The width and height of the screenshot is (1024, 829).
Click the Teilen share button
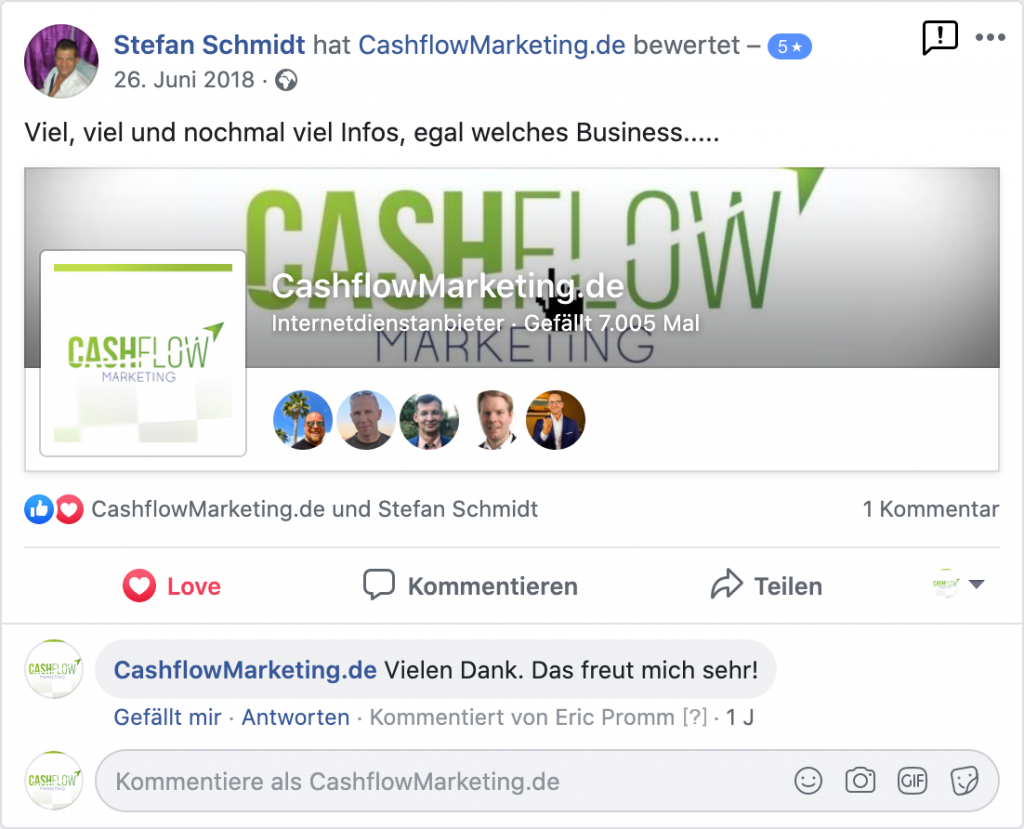(x=766, y=586)
